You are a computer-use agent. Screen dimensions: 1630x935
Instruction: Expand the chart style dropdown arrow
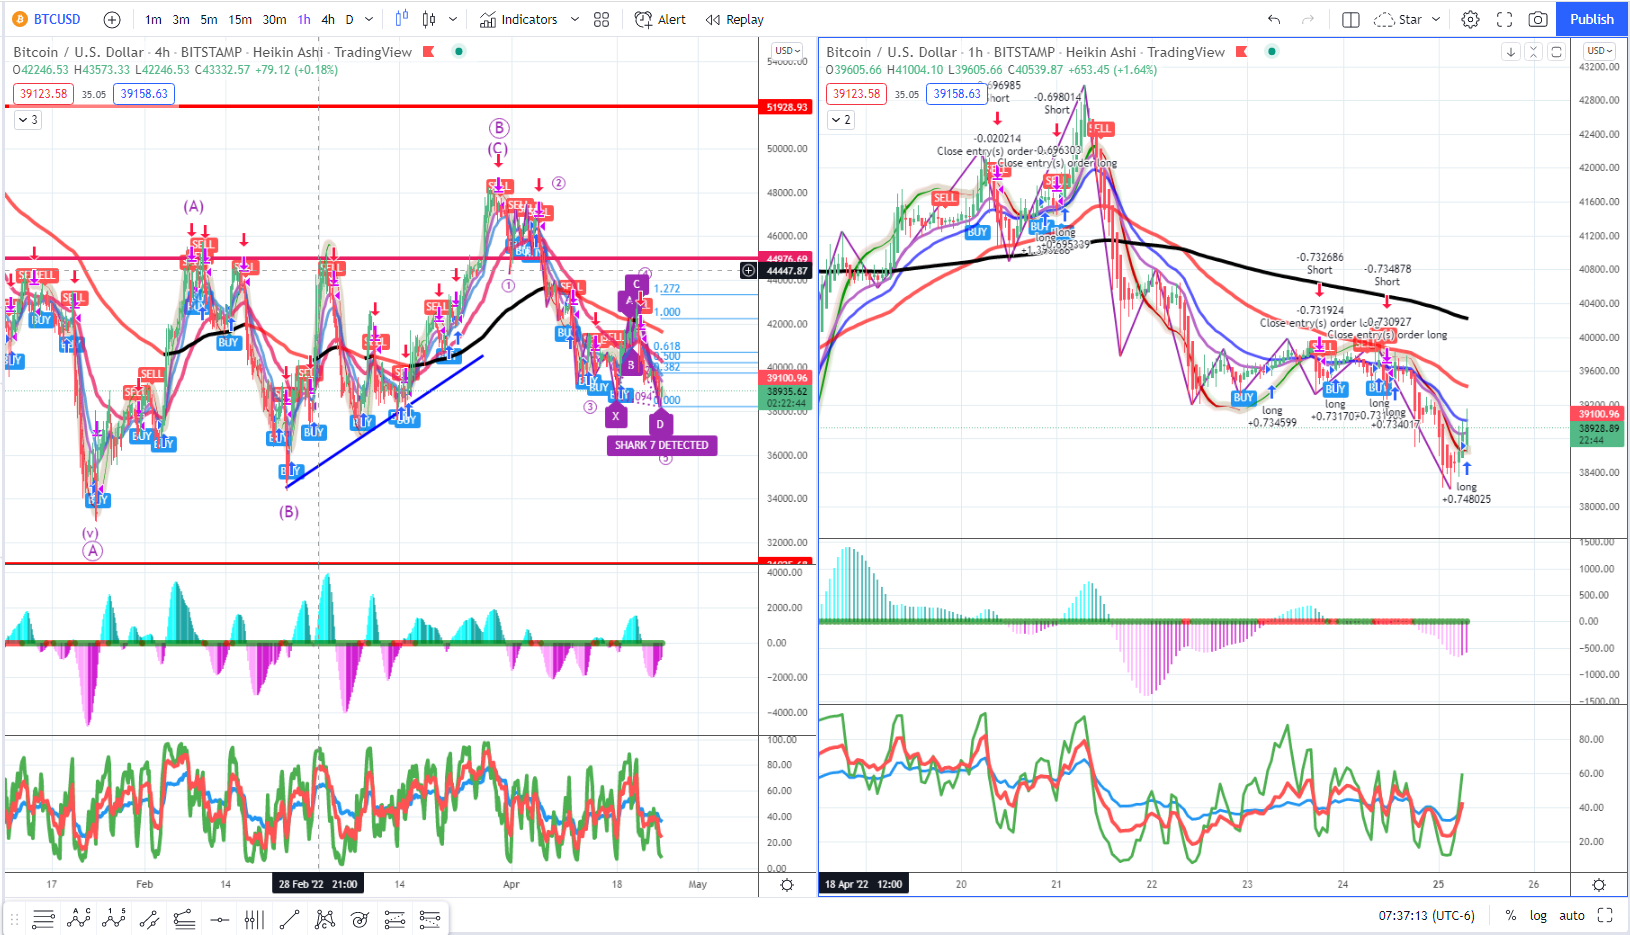pyautogui.click(x=453, y=19)
